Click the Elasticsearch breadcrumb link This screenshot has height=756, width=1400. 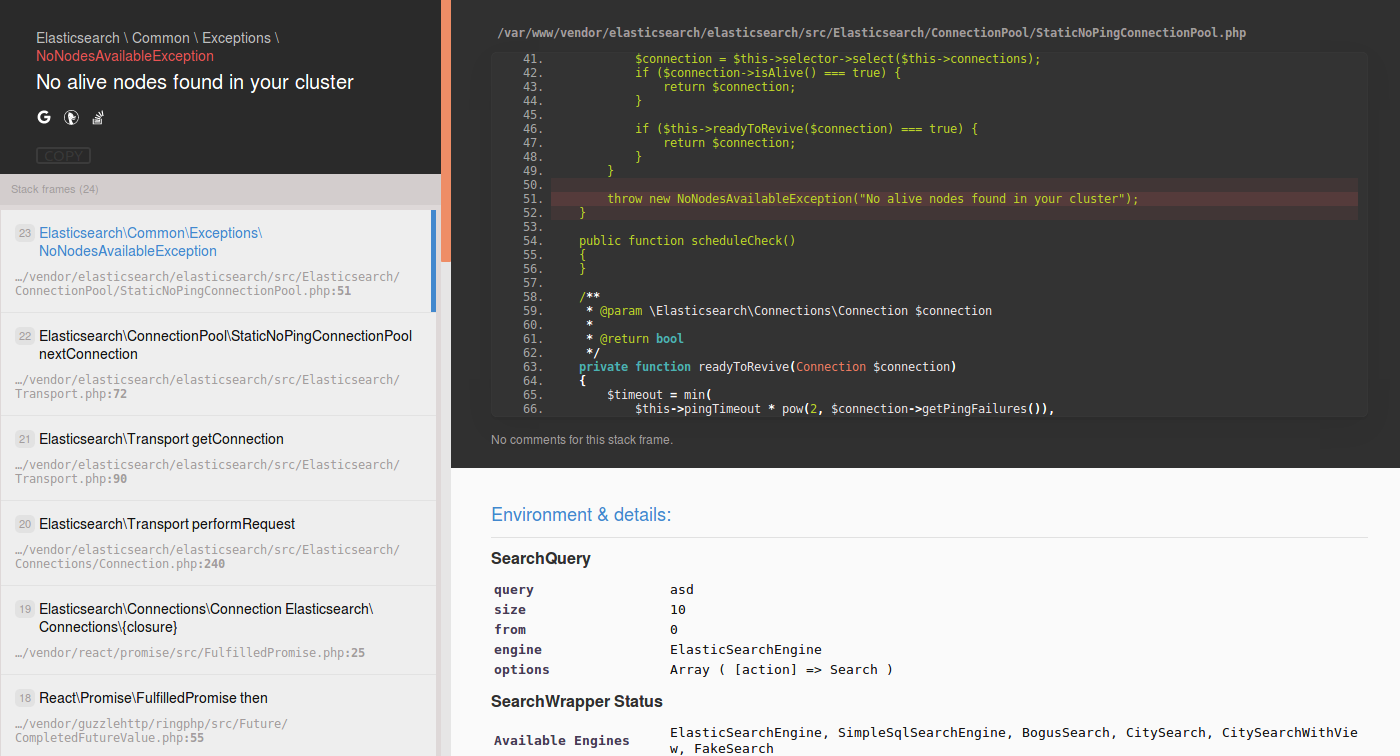coord(78,37)
